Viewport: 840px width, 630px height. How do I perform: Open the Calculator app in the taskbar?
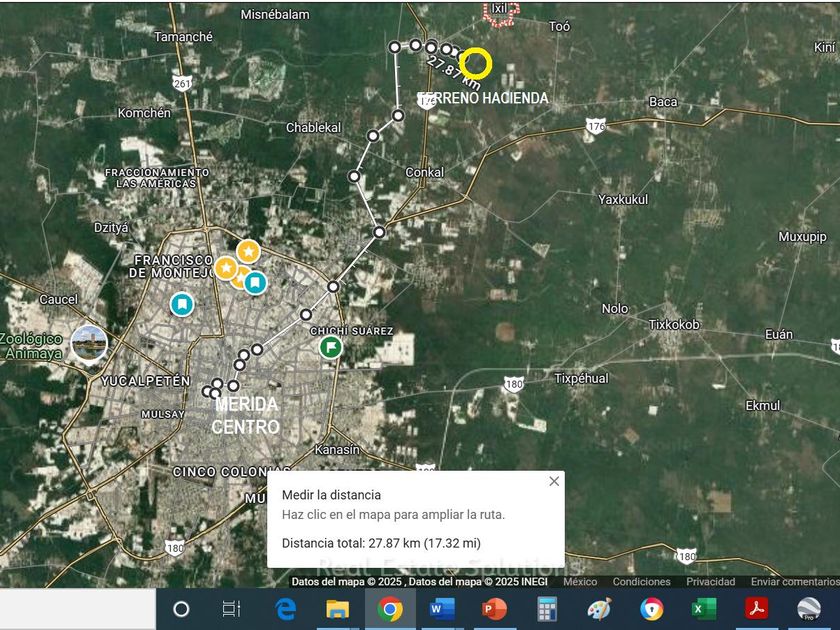[x=546, y=609]
